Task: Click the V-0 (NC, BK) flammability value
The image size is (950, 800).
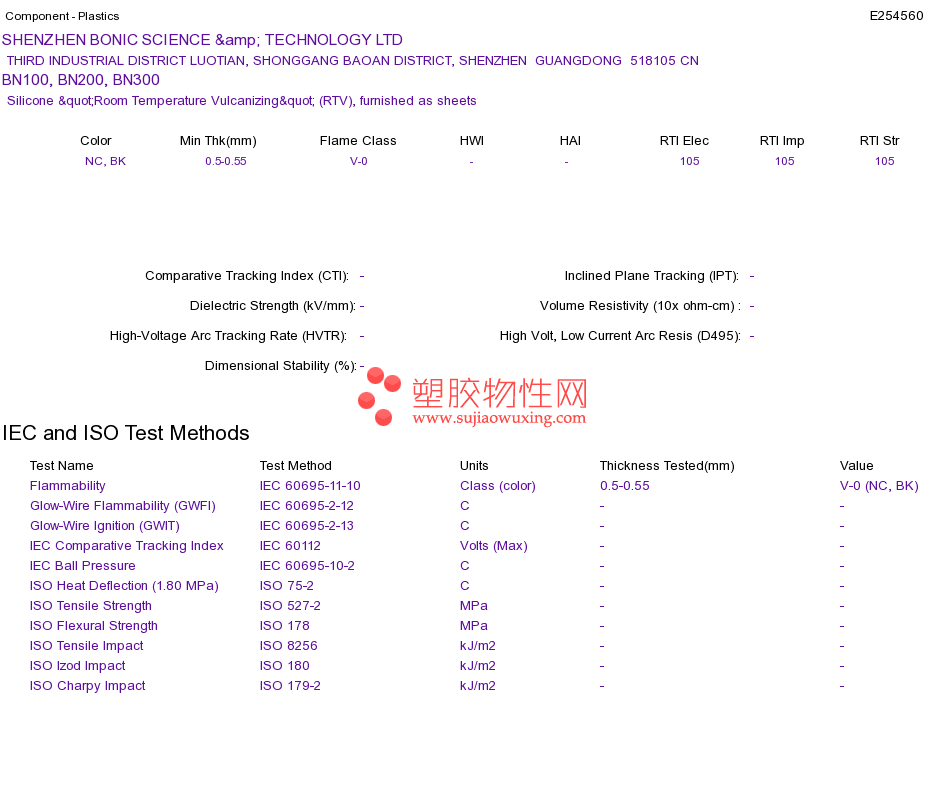Action: point(879,485)
